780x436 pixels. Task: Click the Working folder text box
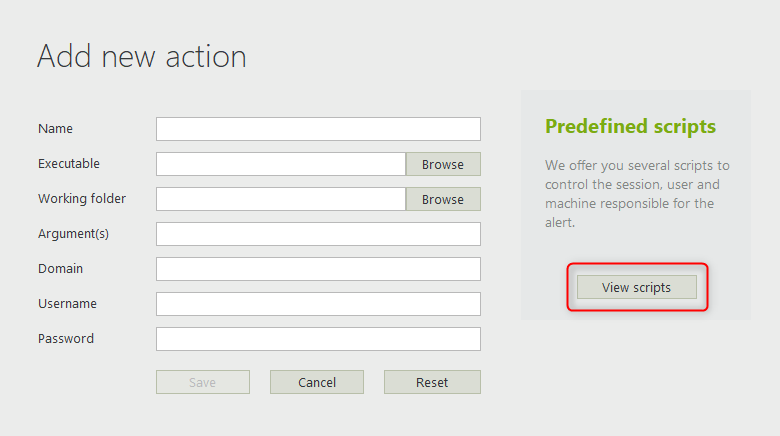(x=281, y=199)
